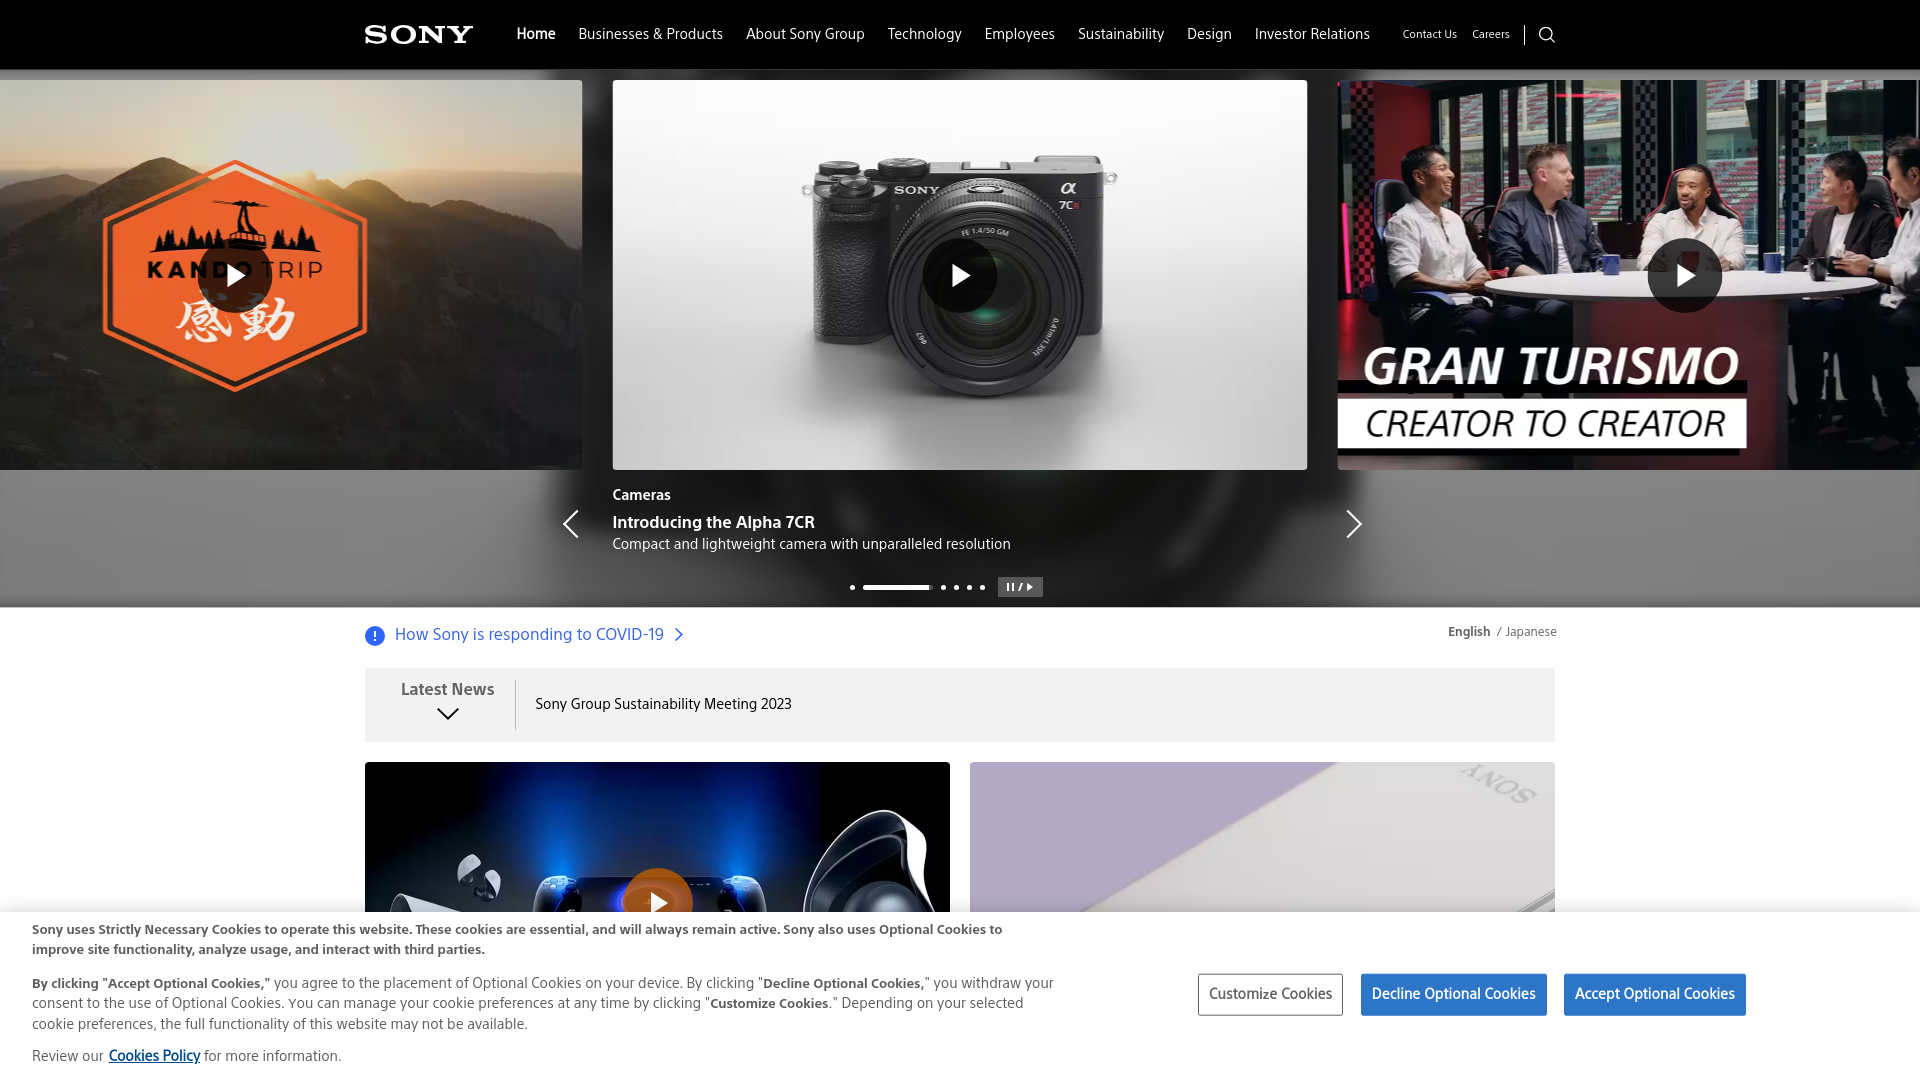Switch language to Japanese
The image size is (1920, 1080).
[x=1531, y=632]
